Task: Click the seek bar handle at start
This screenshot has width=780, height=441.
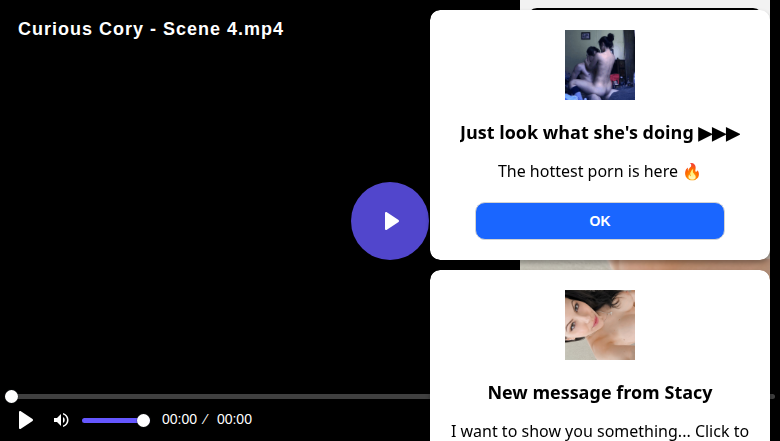Action: 11,397
